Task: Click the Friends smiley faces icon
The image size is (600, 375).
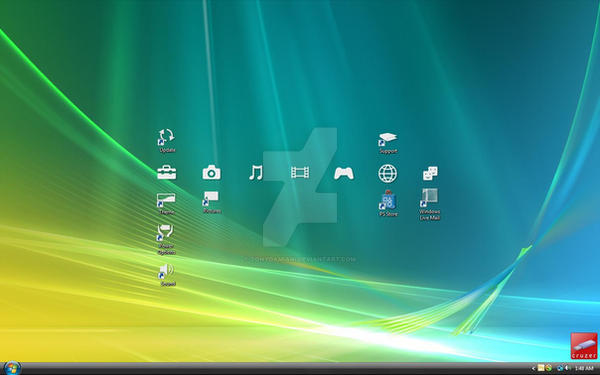Action: tap(430, 173)
